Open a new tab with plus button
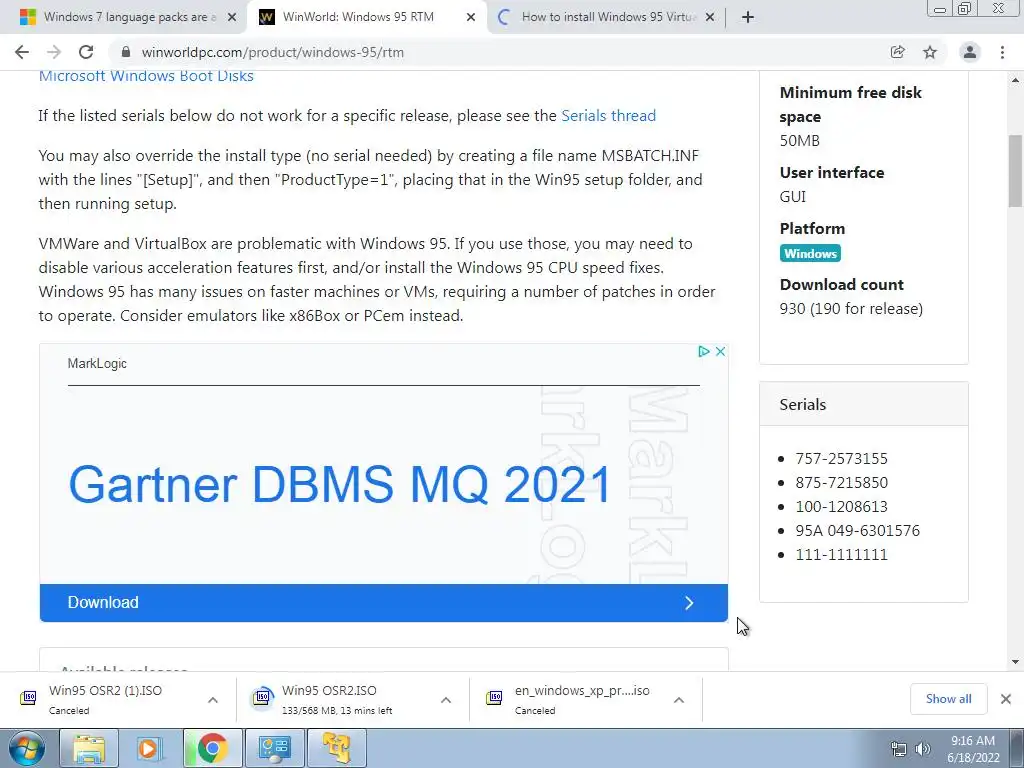The width and height of the screenshot is (1024, 768). 748,17
